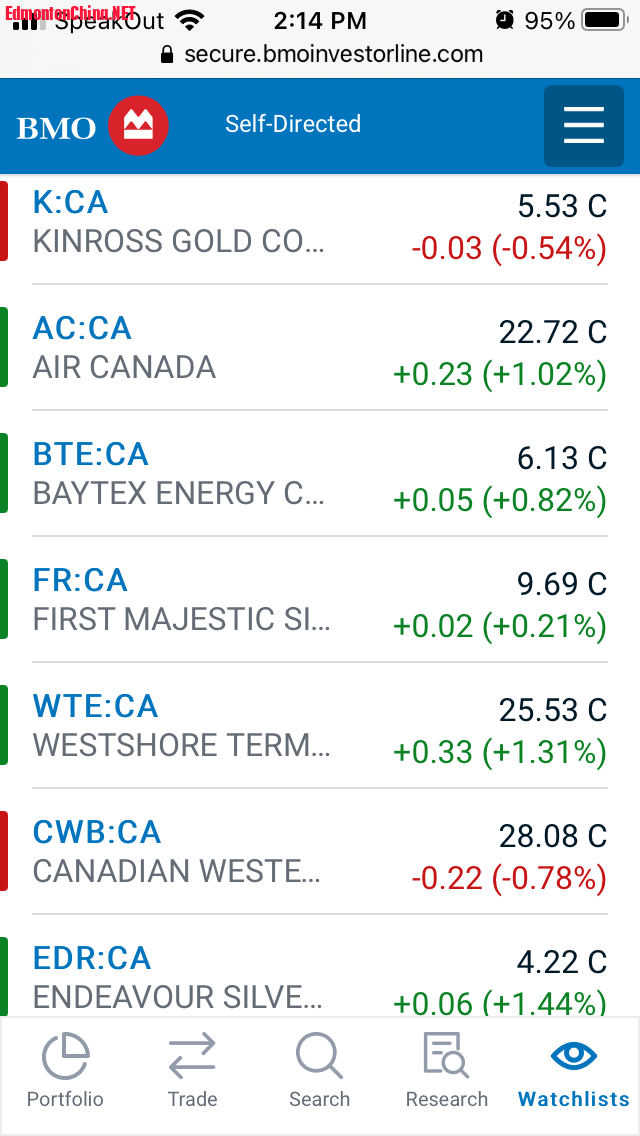Tap the Trade arrows icon

192,1056
